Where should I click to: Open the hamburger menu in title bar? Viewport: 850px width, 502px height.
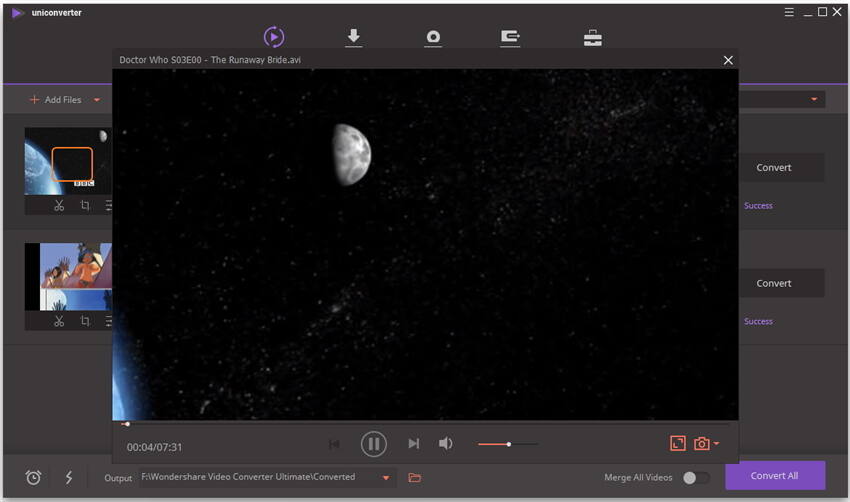coord(789,12)
